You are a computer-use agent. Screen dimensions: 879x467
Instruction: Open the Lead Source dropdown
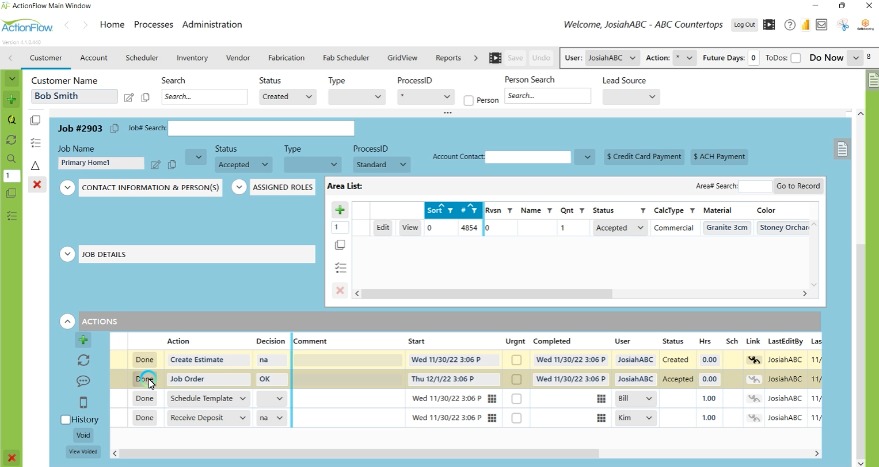point(631,96)
